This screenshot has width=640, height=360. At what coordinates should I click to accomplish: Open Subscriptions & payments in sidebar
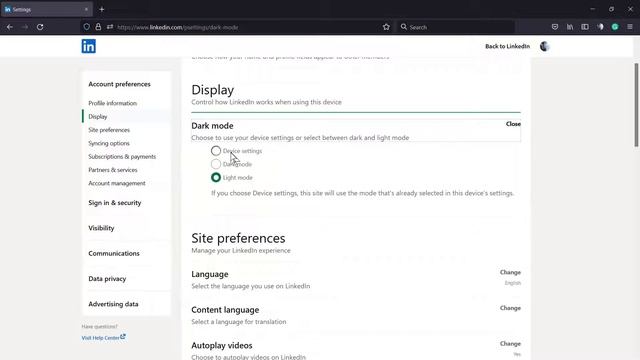(x=122, y=157)
